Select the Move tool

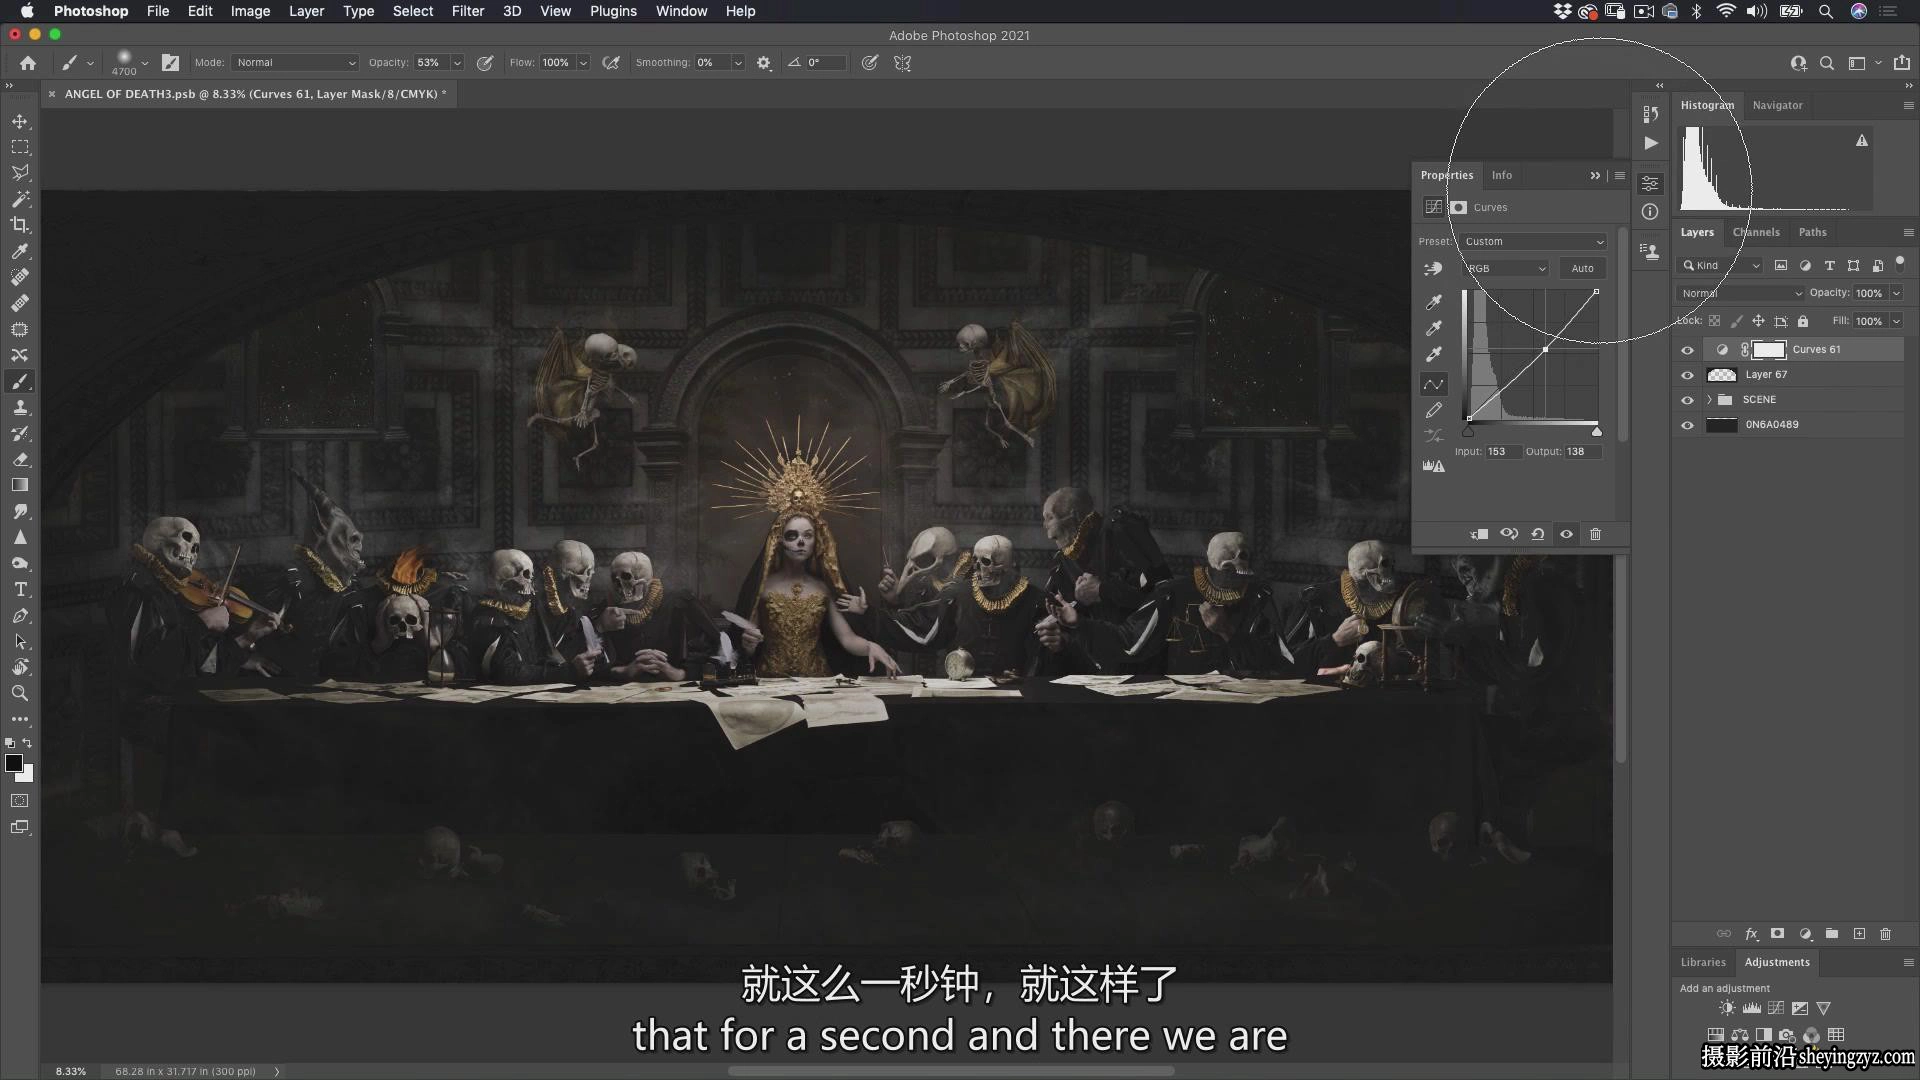(x=20, y=121)
